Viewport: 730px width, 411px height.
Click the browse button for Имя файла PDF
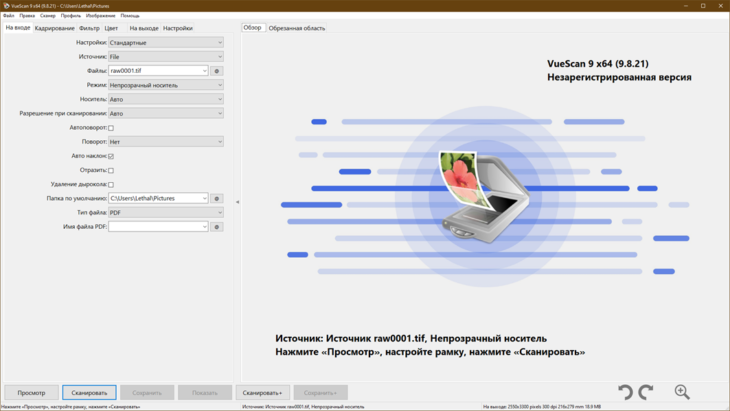[x=216, y=227]
